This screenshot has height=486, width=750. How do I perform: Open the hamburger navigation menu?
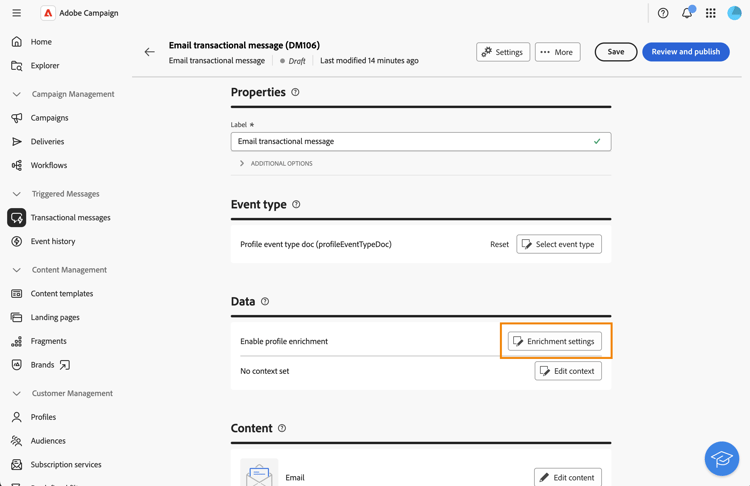click(x=16, y=13)
